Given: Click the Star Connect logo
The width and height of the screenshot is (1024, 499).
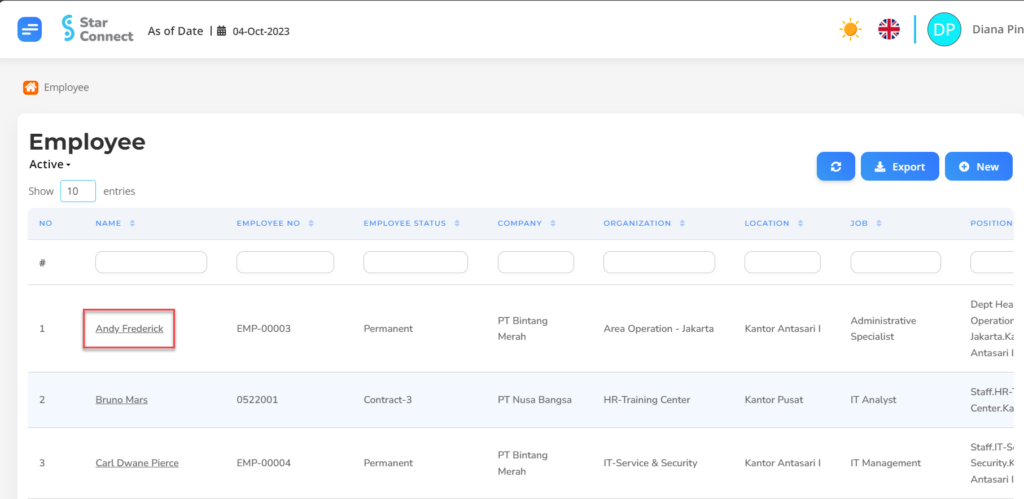Looking at the screenshot, I should pos(97,29).
